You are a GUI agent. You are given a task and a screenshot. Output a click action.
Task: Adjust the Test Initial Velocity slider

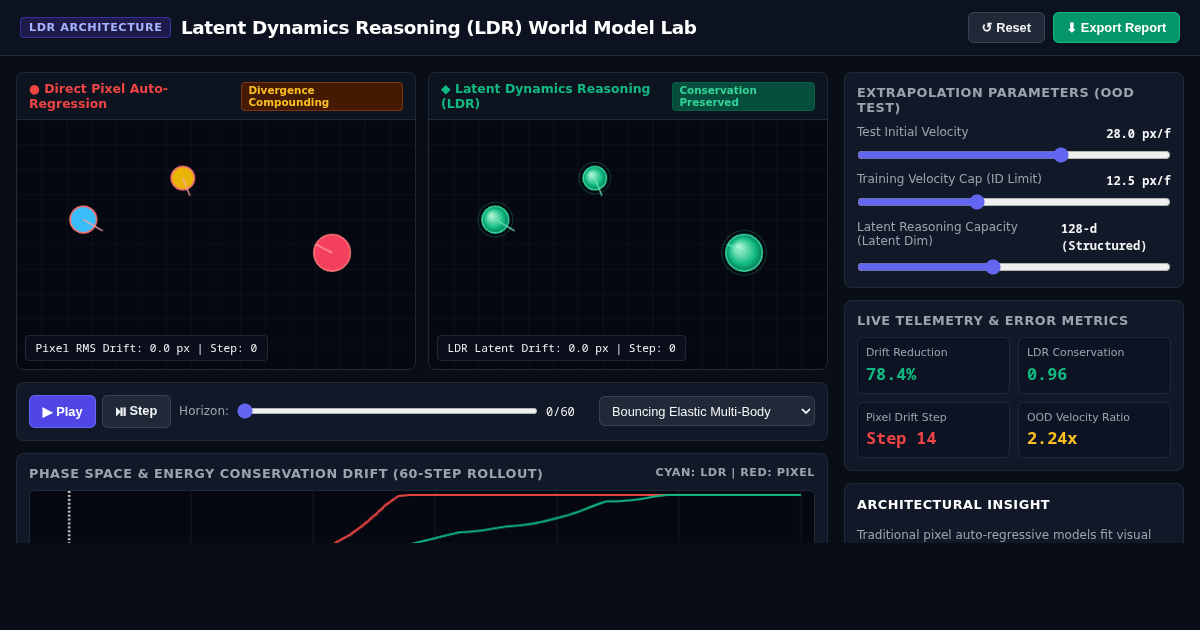click(1014, 155)
